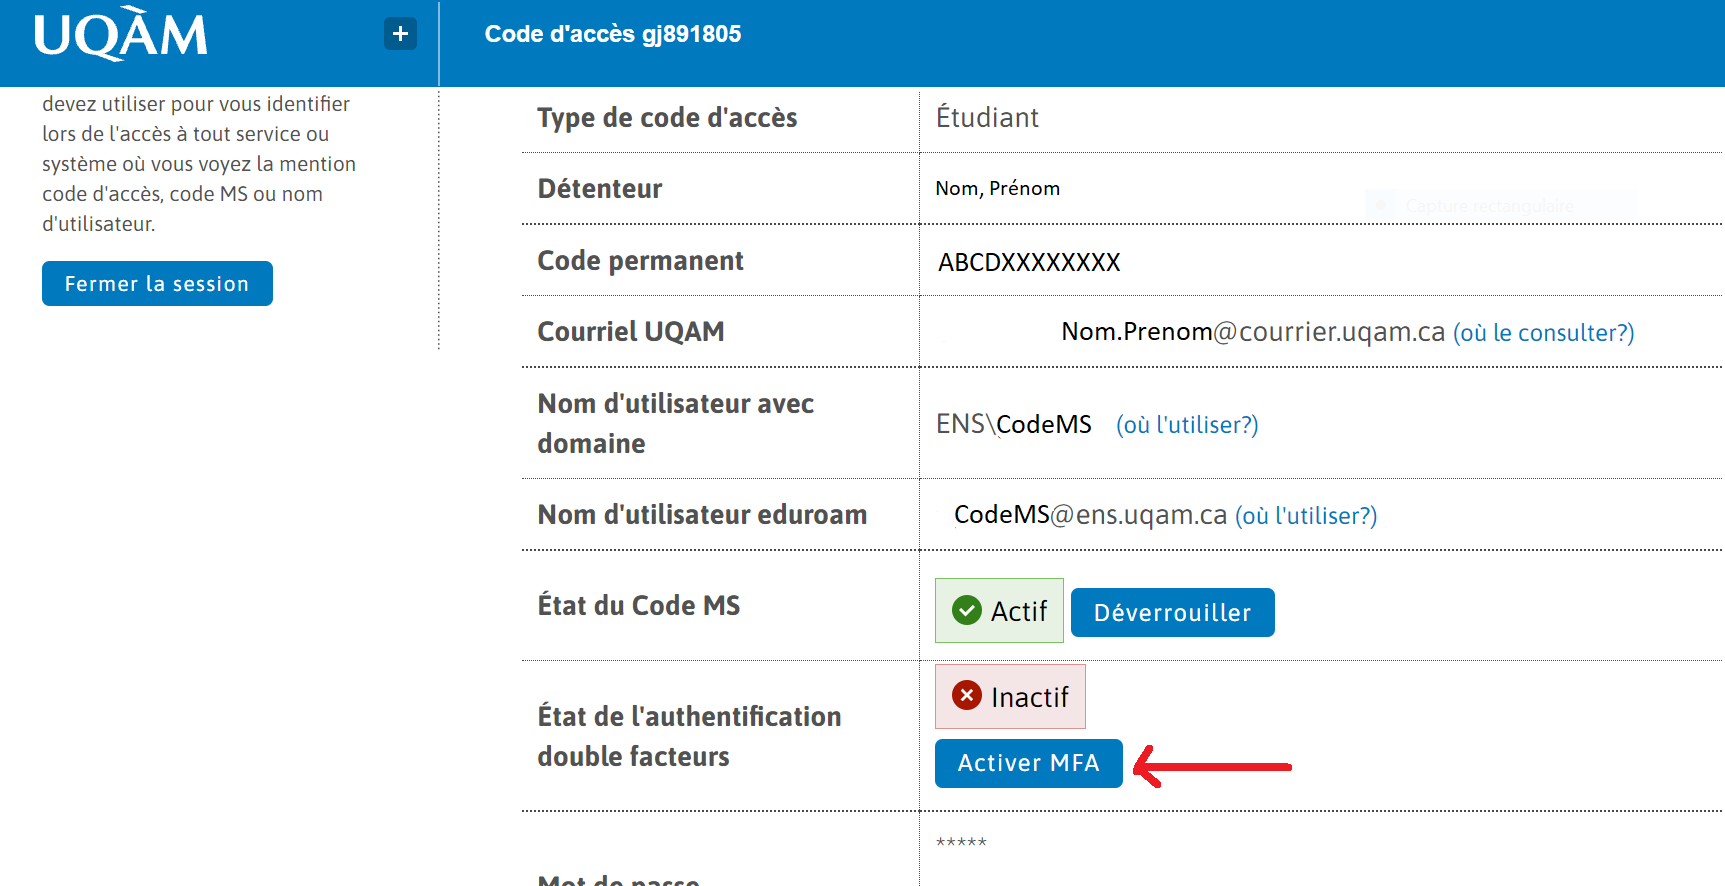Click the masked password asterisks
The height and width of the screenshot is (886, 1725).
(961, 843)
